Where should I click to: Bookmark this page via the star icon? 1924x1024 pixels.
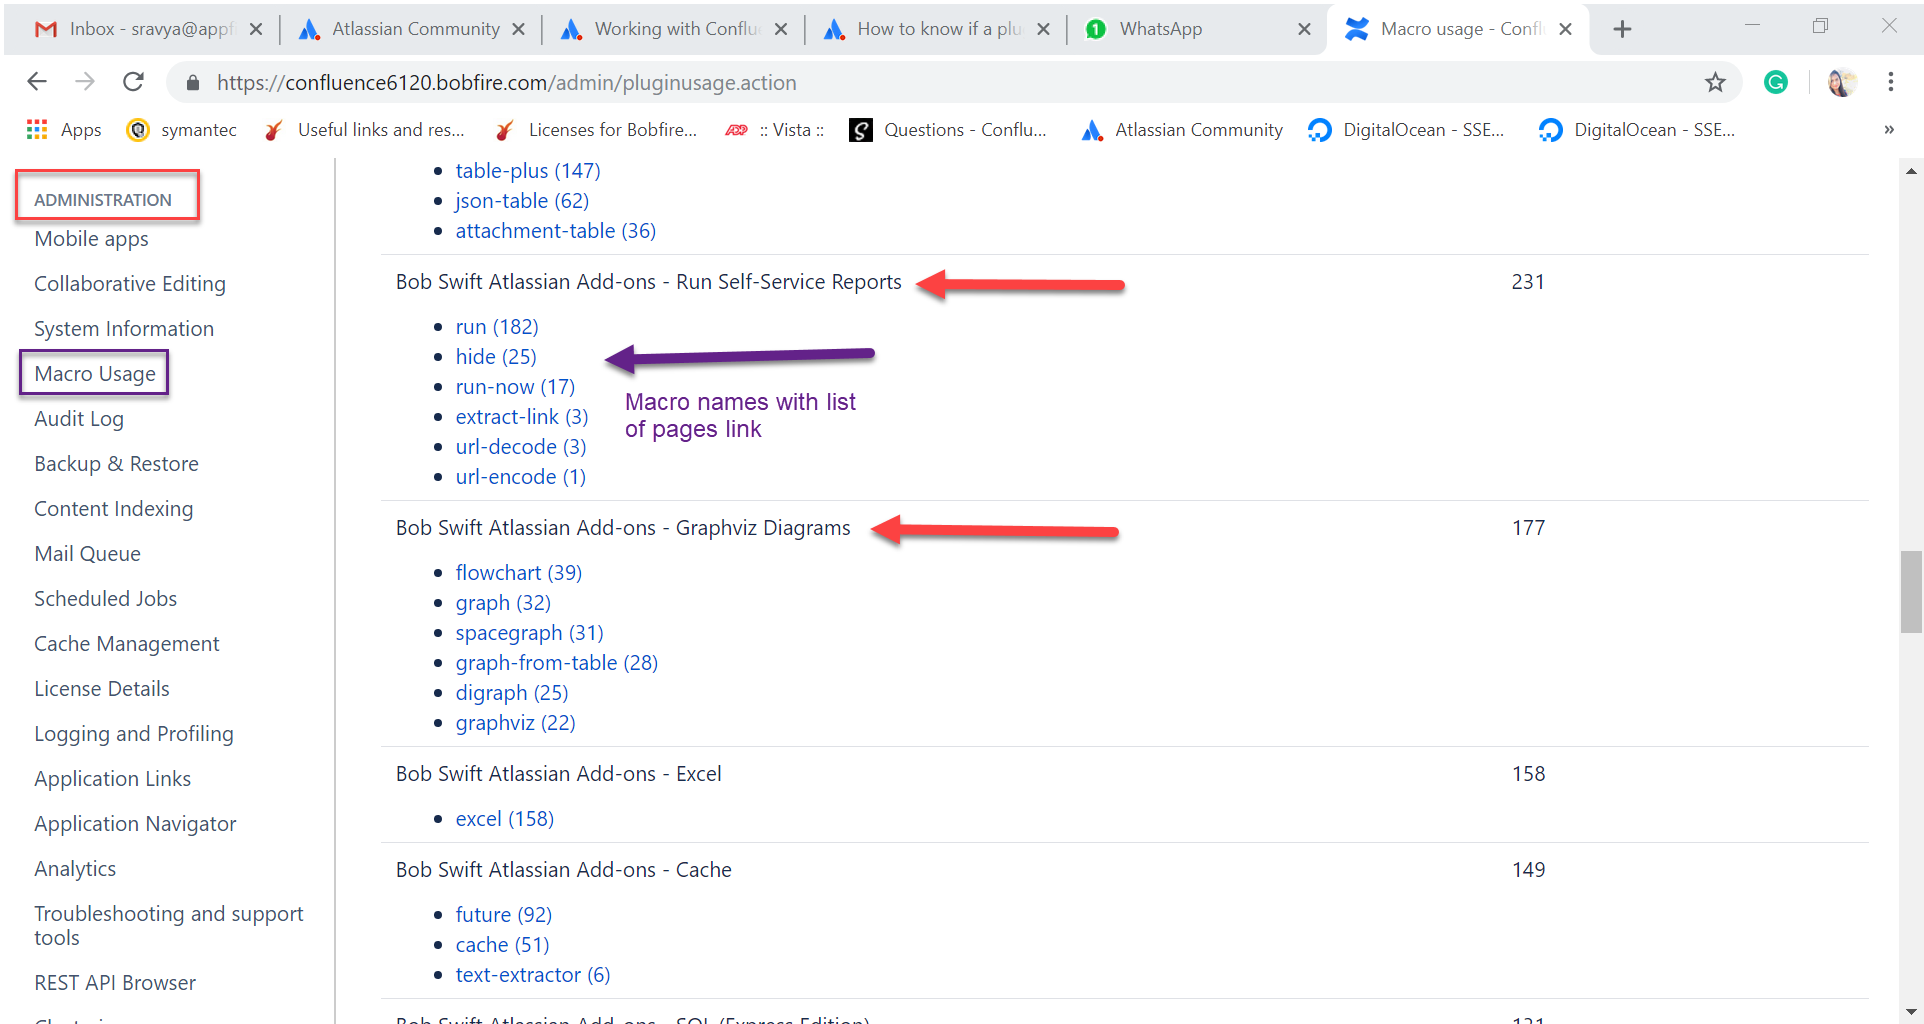1716,82
